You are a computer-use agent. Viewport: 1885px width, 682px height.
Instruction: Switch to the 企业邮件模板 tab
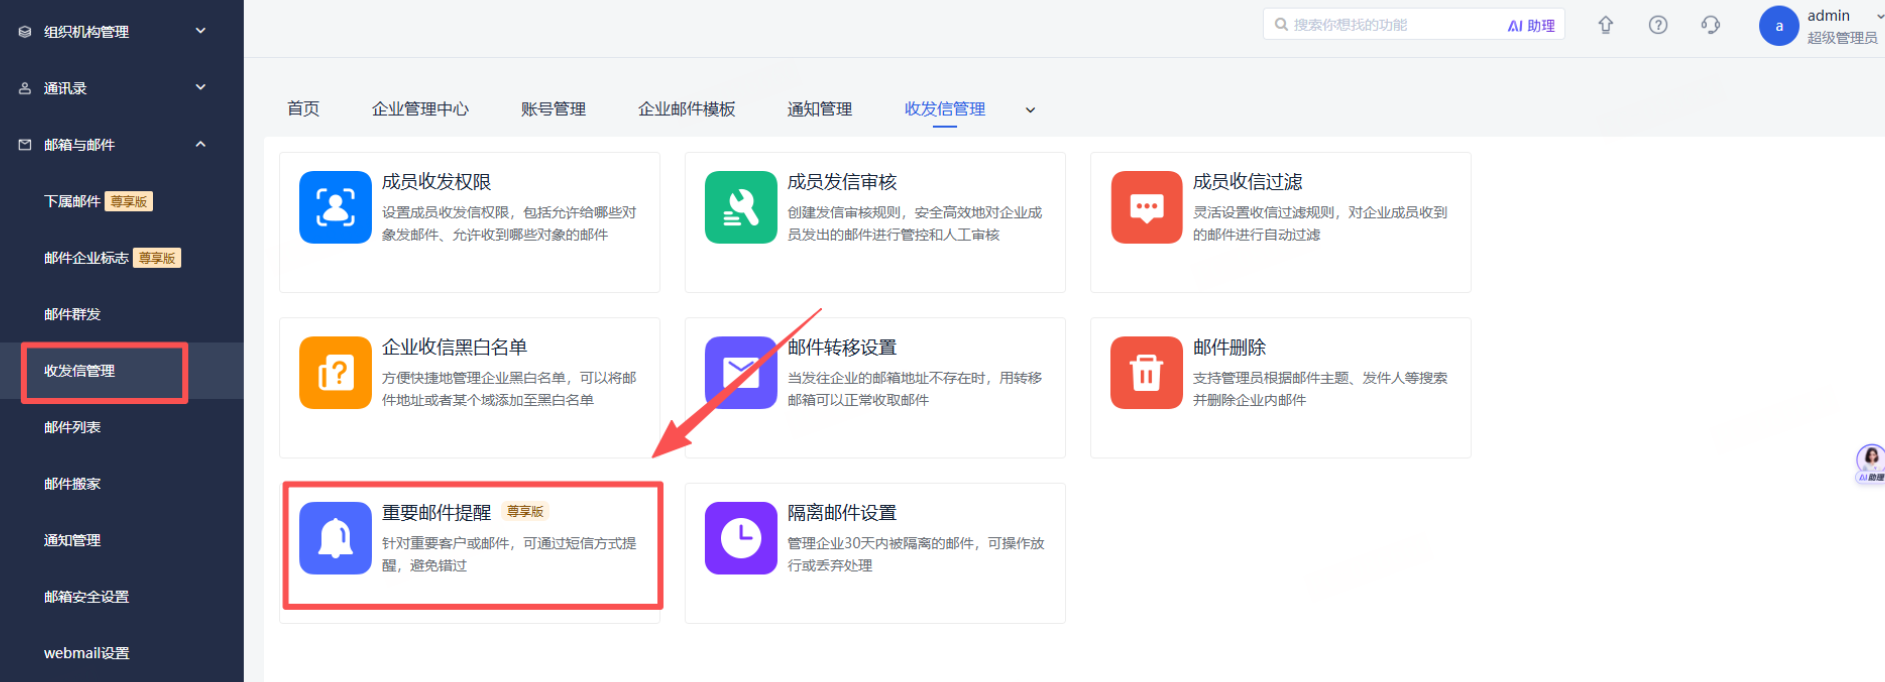[x=687, y=109]
